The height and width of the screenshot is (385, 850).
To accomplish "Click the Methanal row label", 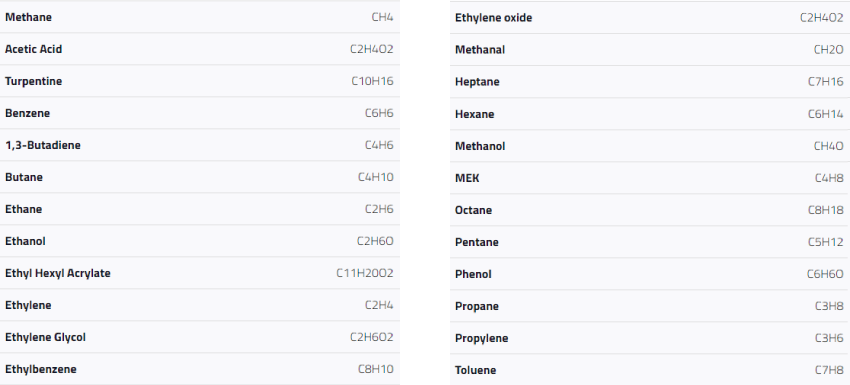I will 480,50.
